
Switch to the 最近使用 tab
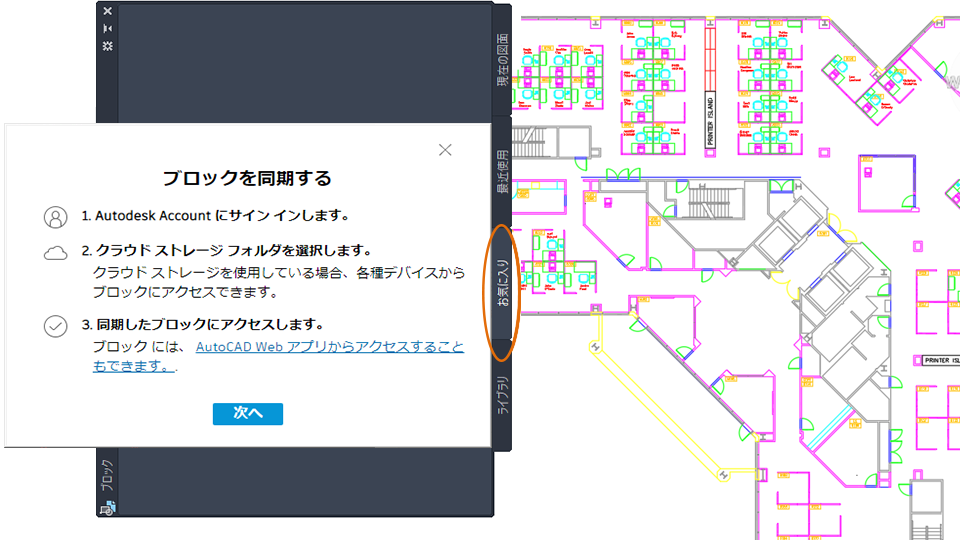[x=502, y=172]
